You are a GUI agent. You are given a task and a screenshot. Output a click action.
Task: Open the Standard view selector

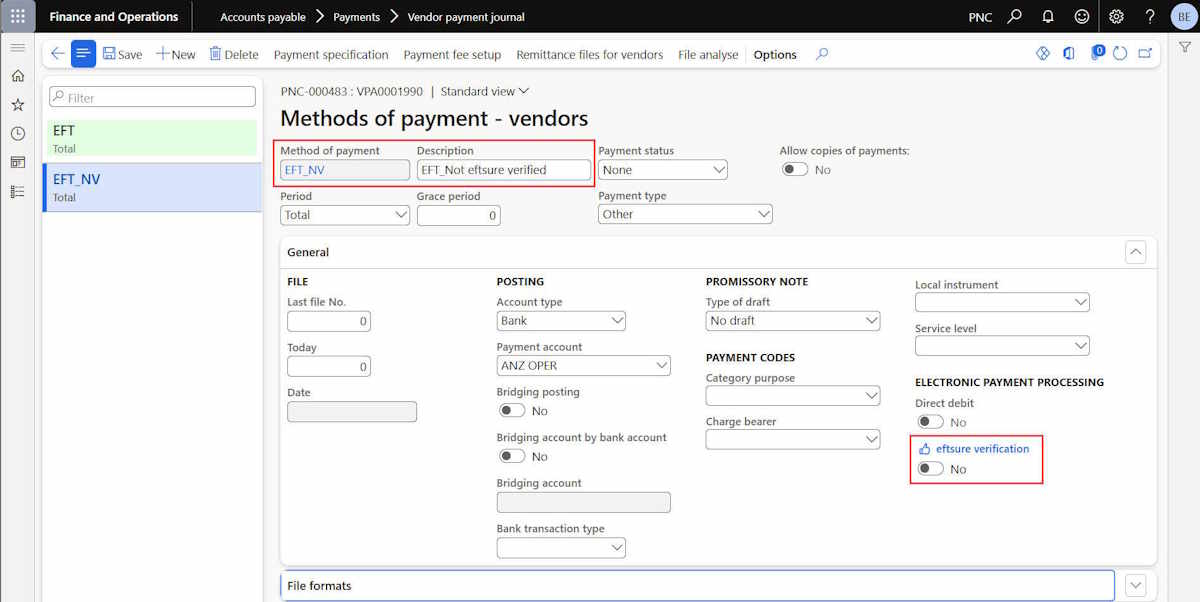pyautogui.click(x=485, y=91)
